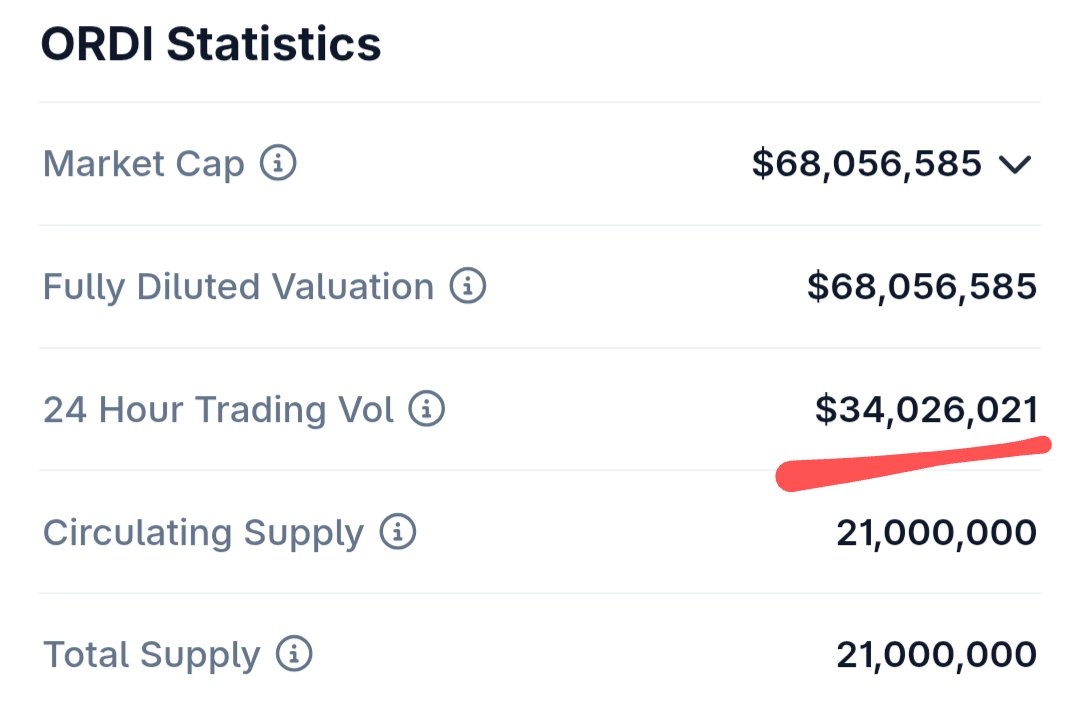Select the red underline annotation mark
Viewport: 1080px width, 706px height.
[913, 463]
